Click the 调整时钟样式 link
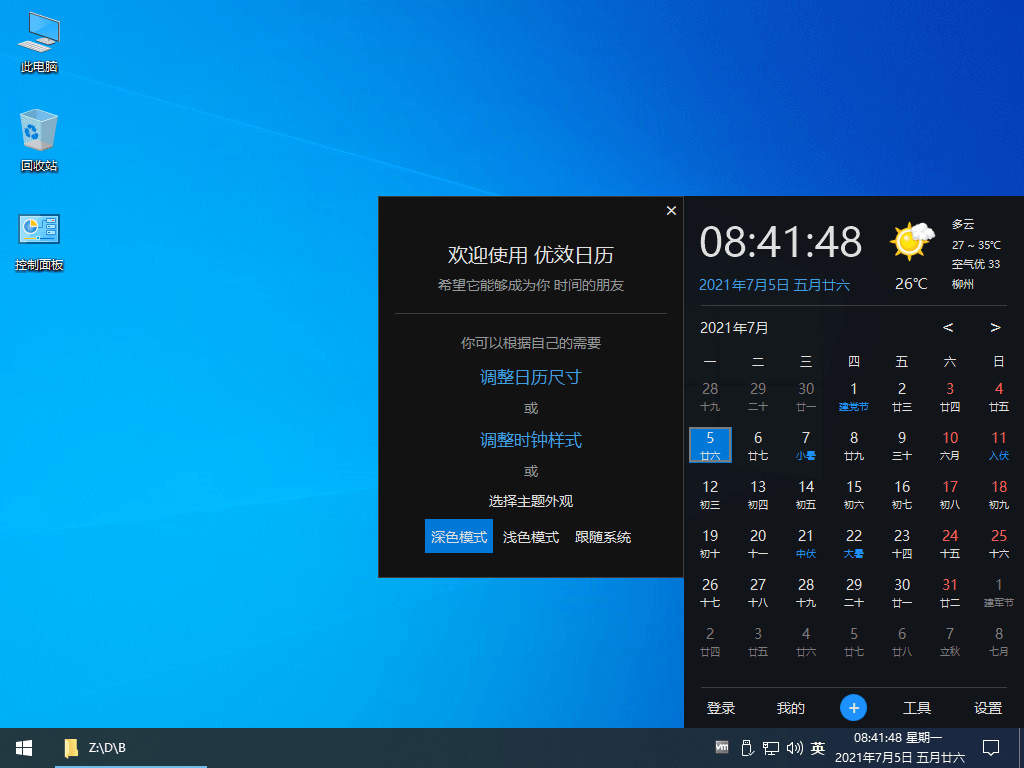The image size is (1024, 768). click(x=530, y=439)
